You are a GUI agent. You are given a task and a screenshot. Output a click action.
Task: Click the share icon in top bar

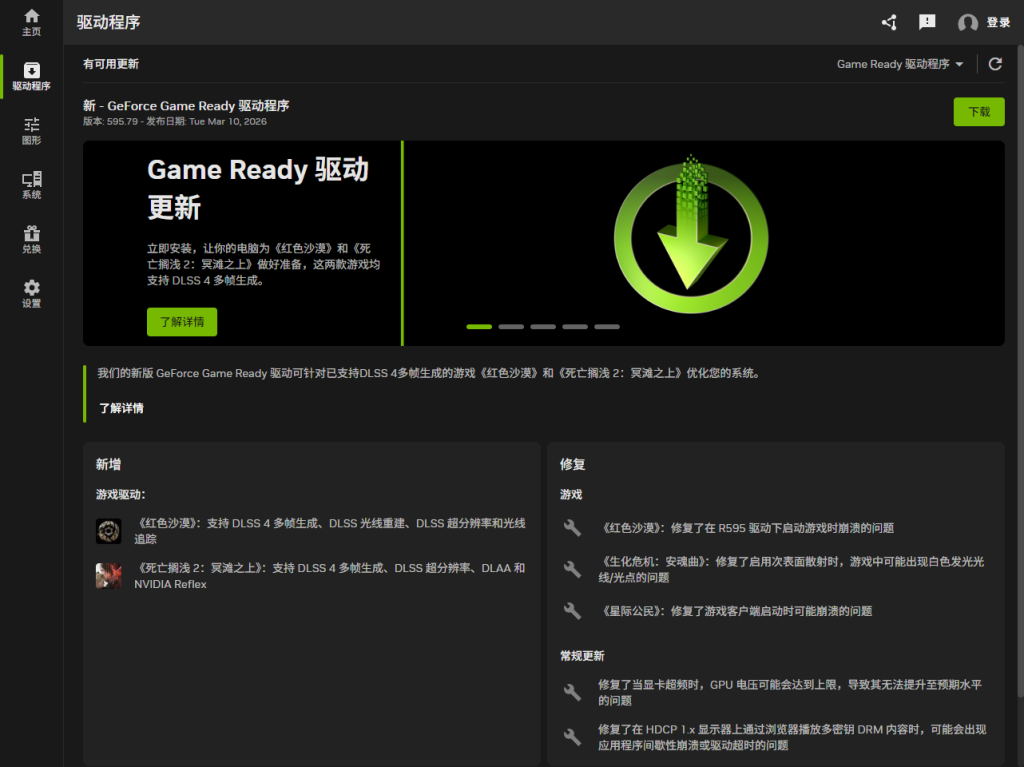click(888, 22)
